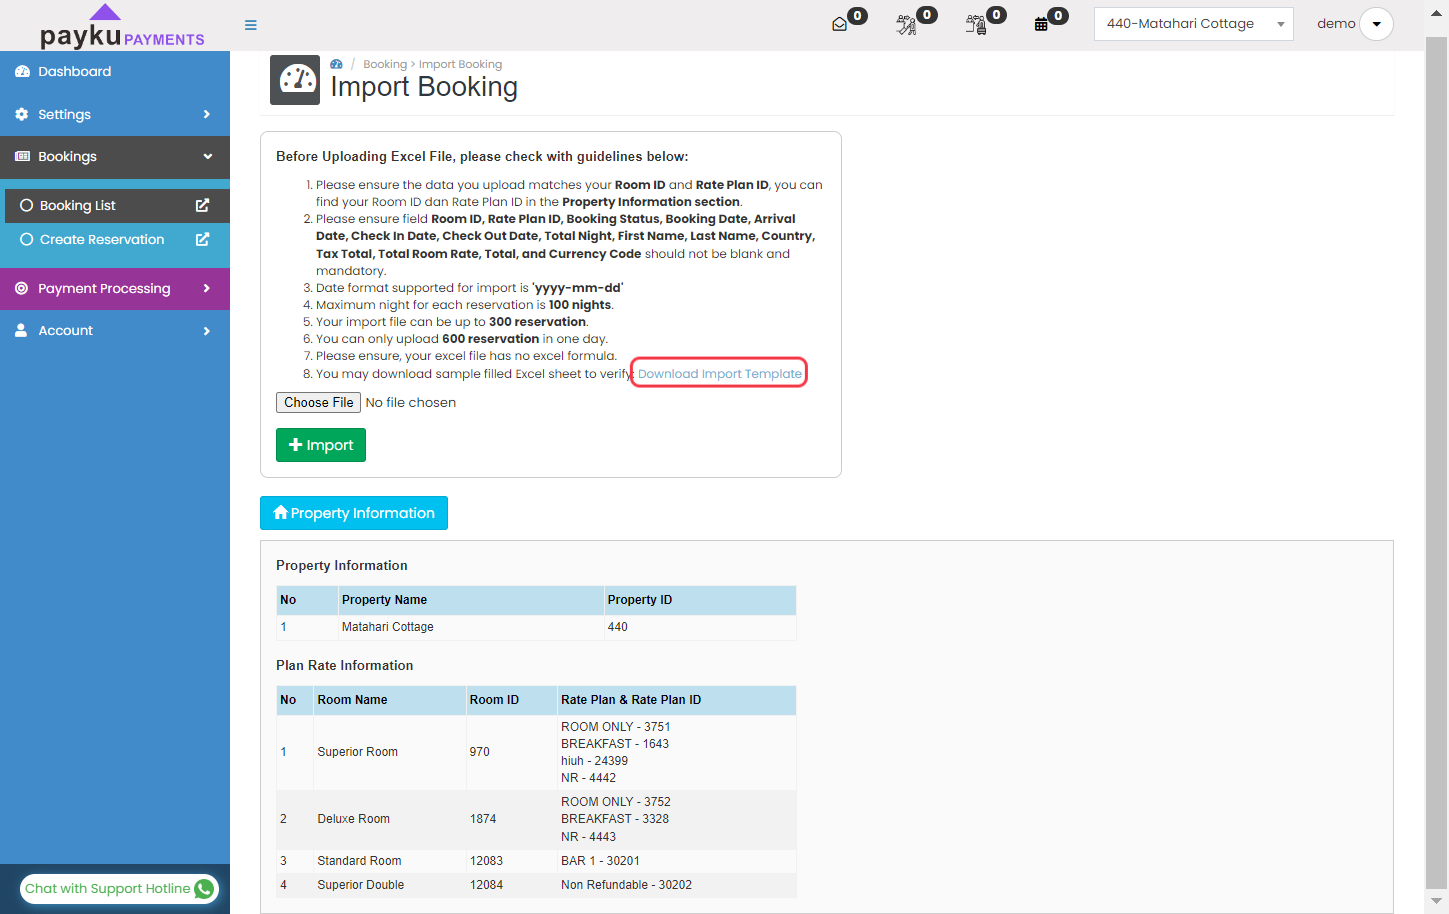Image resolution: width=1449 pixels, height=914 pixels.
Task: Click 'NR - 4443' rate plan
Action: coord(588,837)
